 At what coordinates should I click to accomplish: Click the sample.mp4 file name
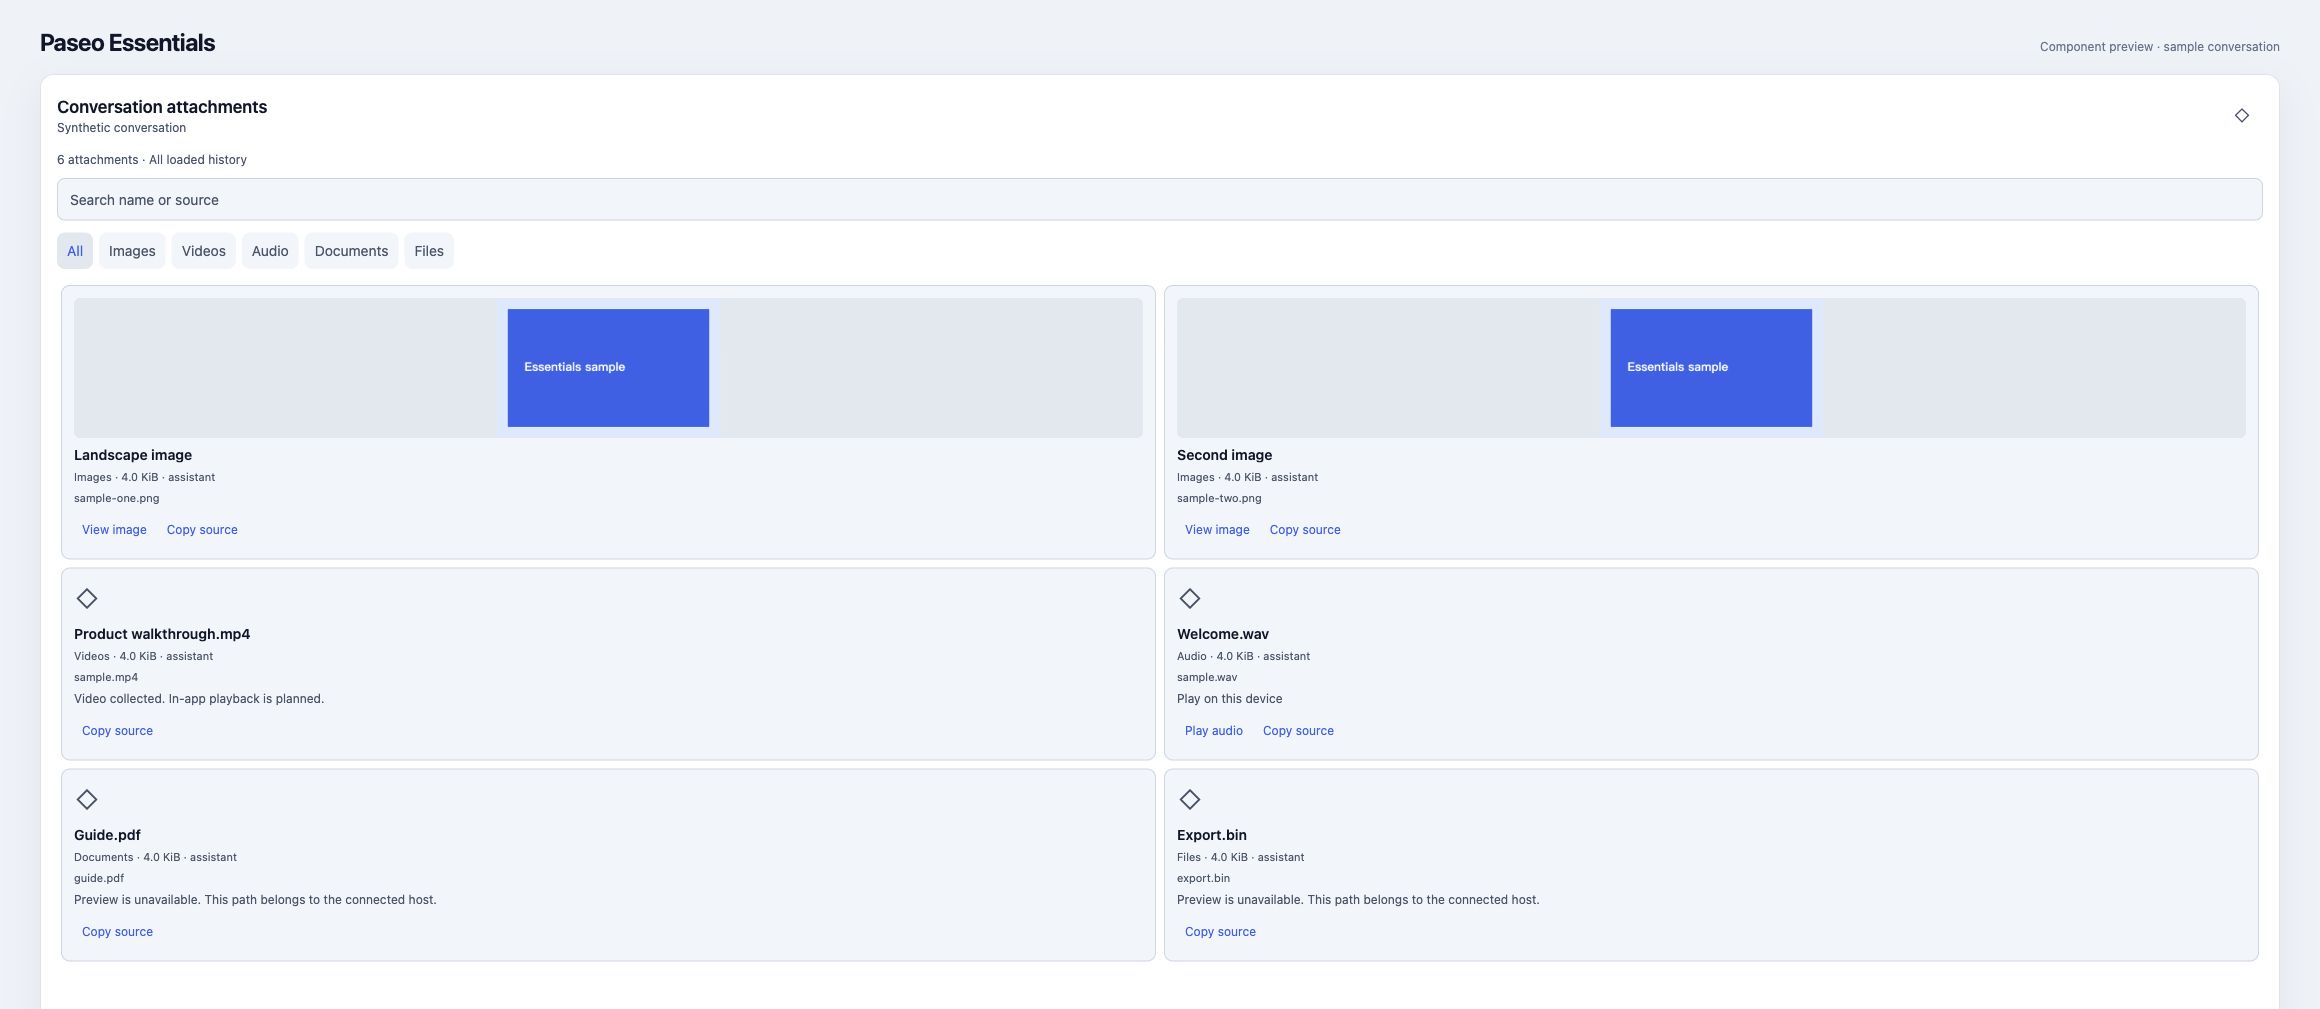[106, 677]
